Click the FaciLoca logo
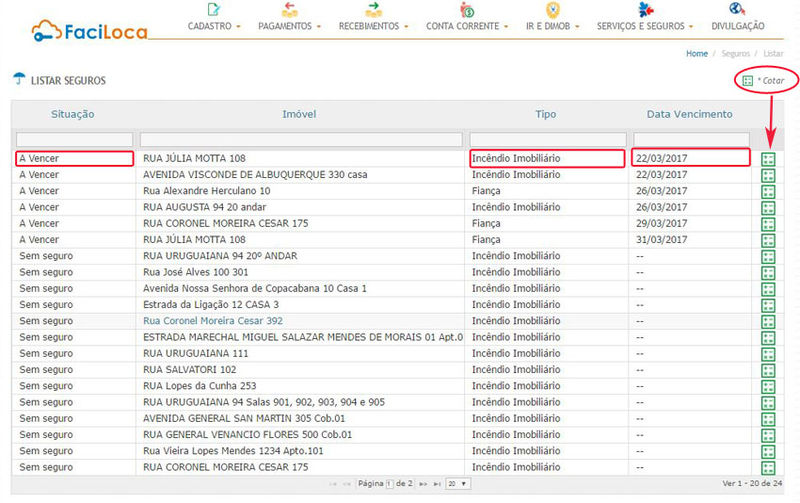Screen dimensions: 800x503 pyautogui.click(x=89, y=30)
